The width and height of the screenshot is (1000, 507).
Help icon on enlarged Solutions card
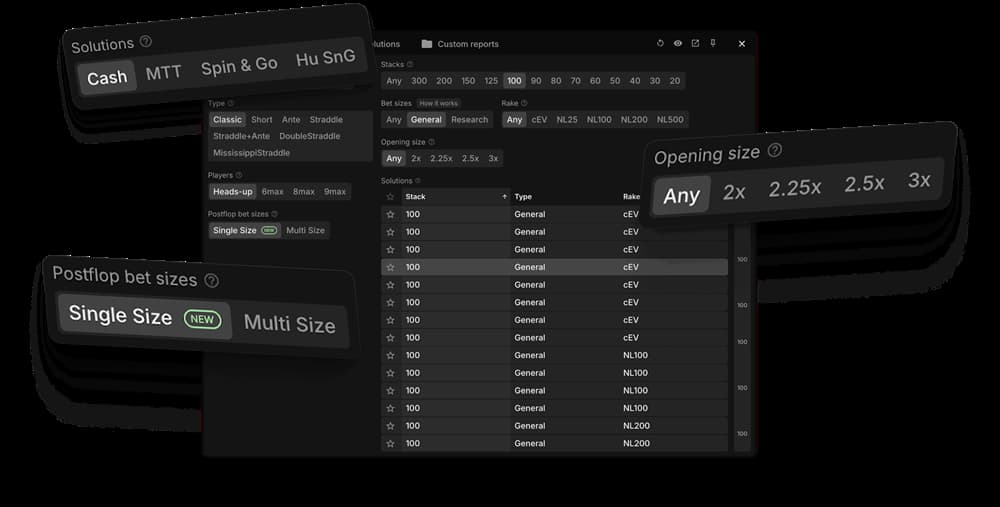click(146, 41)
